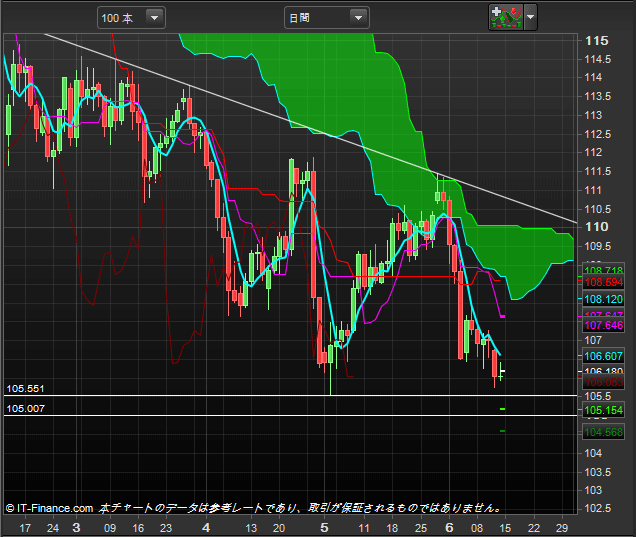This screenshot has width=636, height=537.
Task: Select the 104.568 dark green price label
Action: 604,432
